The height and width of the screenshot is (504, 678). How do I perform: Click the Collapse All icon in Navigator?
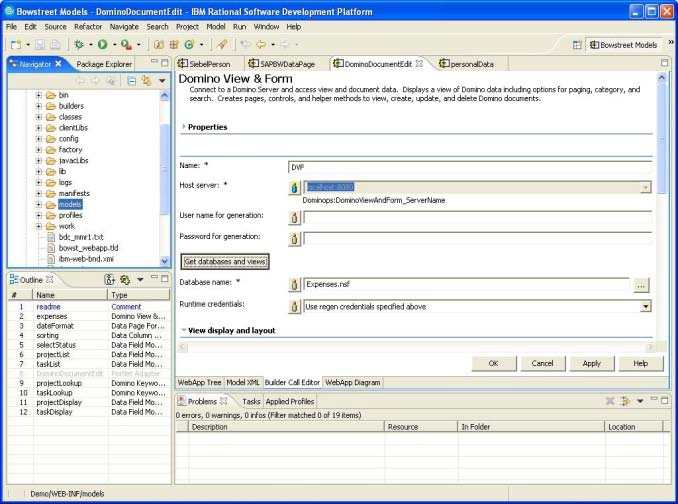tap(132, 81)
